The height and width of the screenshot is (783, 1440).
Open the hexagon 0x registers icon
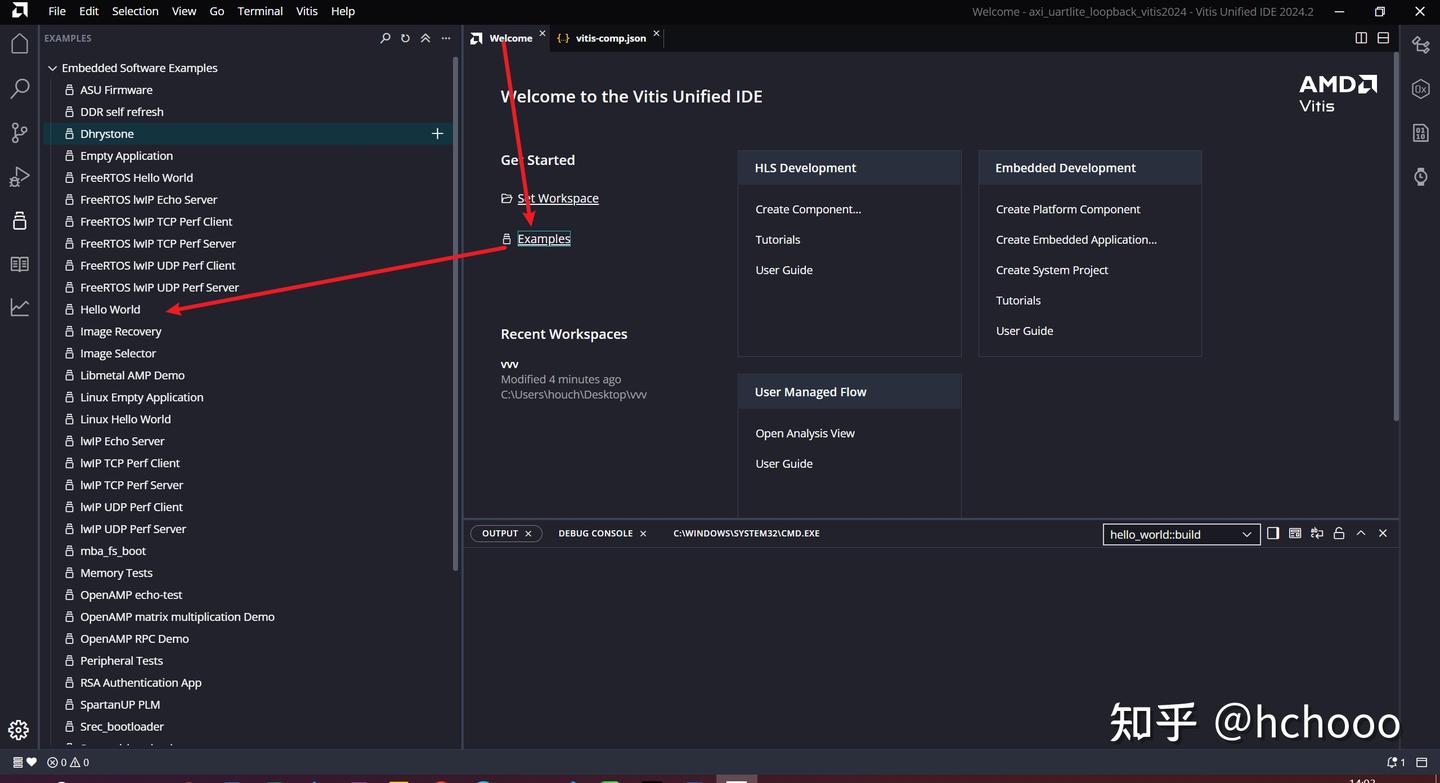pyautogui.click(x=1420, y=89)
